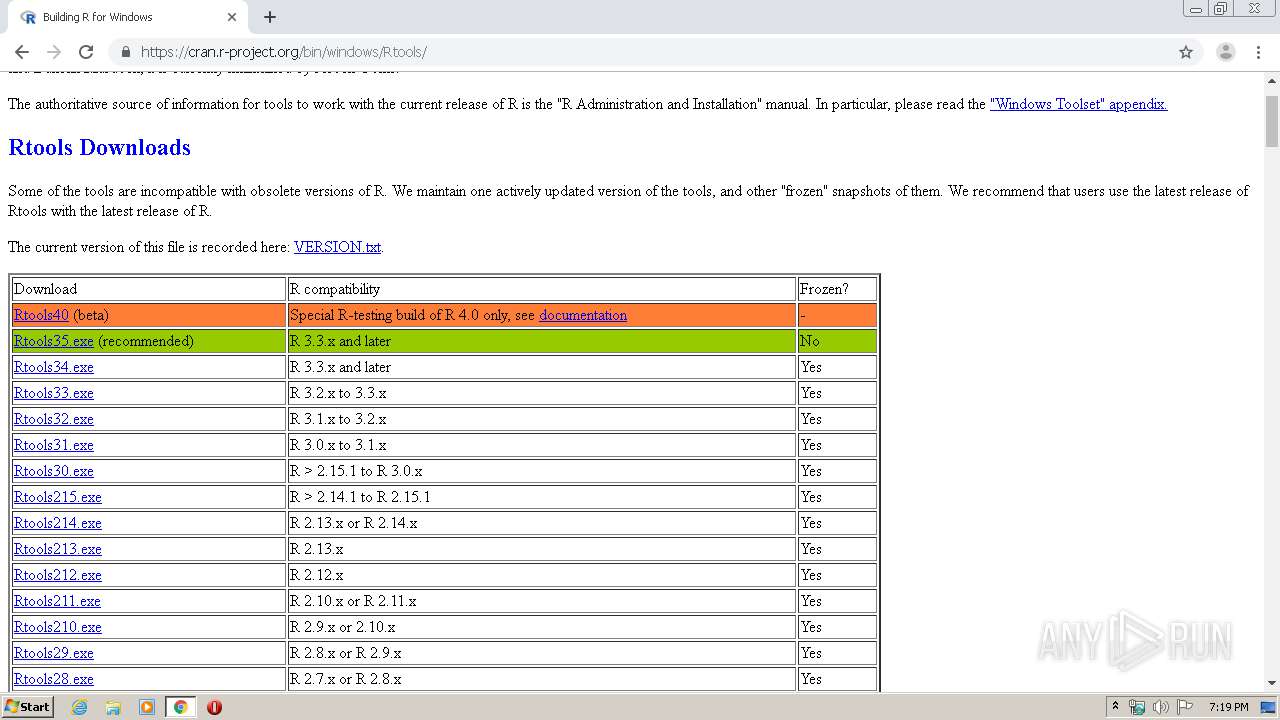The width and height of the screenshot is (1280, 720).
Task: Download Rtools28.exe
Action: tap(54, 679)
